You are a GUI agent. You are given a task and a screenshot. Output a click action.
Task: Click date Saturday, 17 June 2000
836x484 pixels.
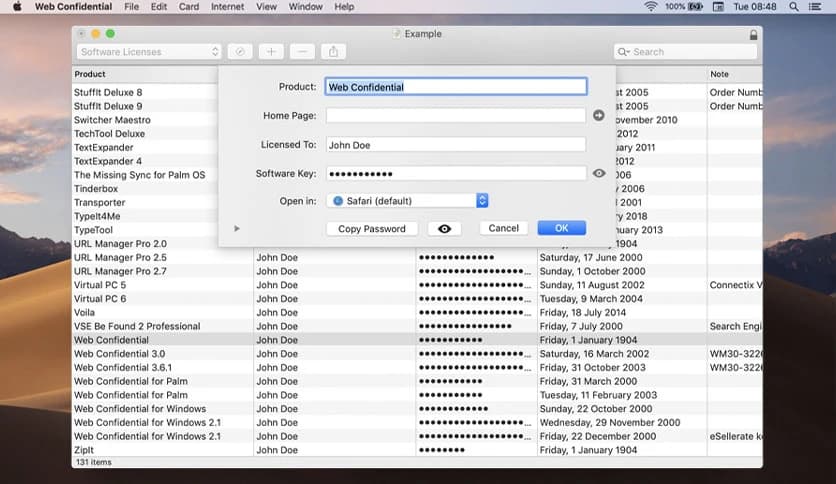pyautogui.click(x=591, y=257)
